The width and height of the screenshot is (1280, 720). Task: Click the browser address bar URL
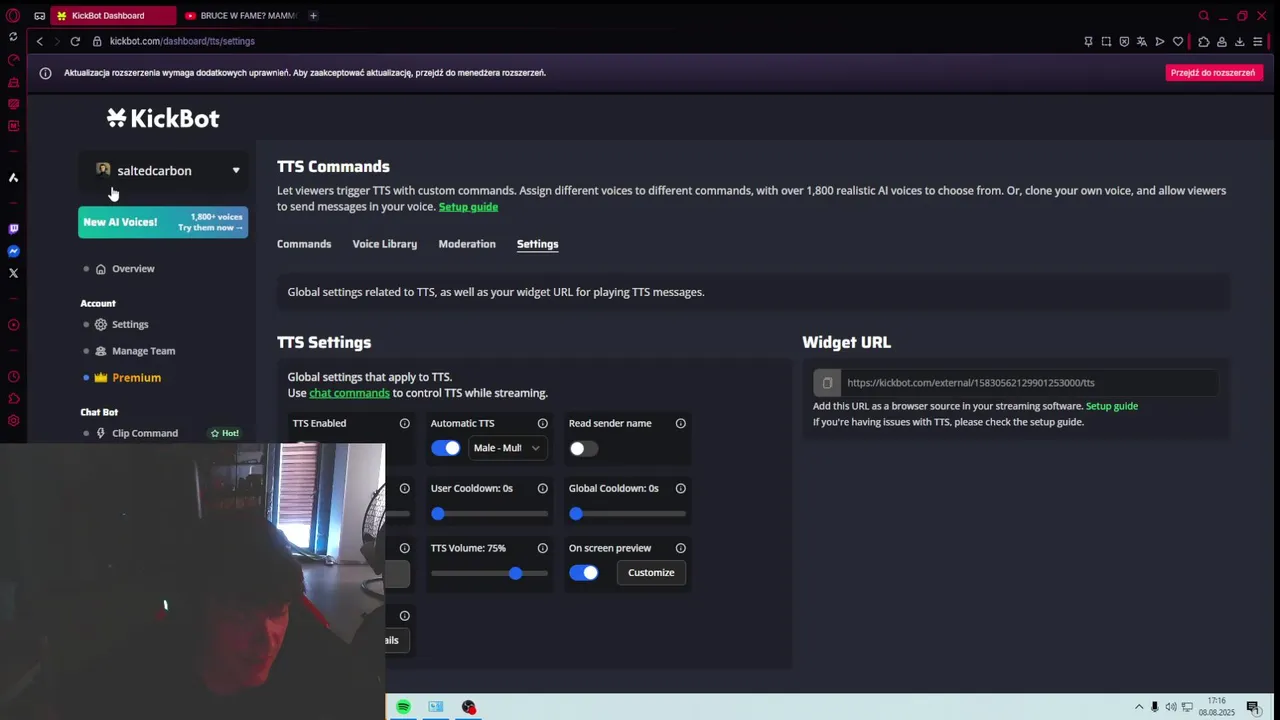click(182, 41)
